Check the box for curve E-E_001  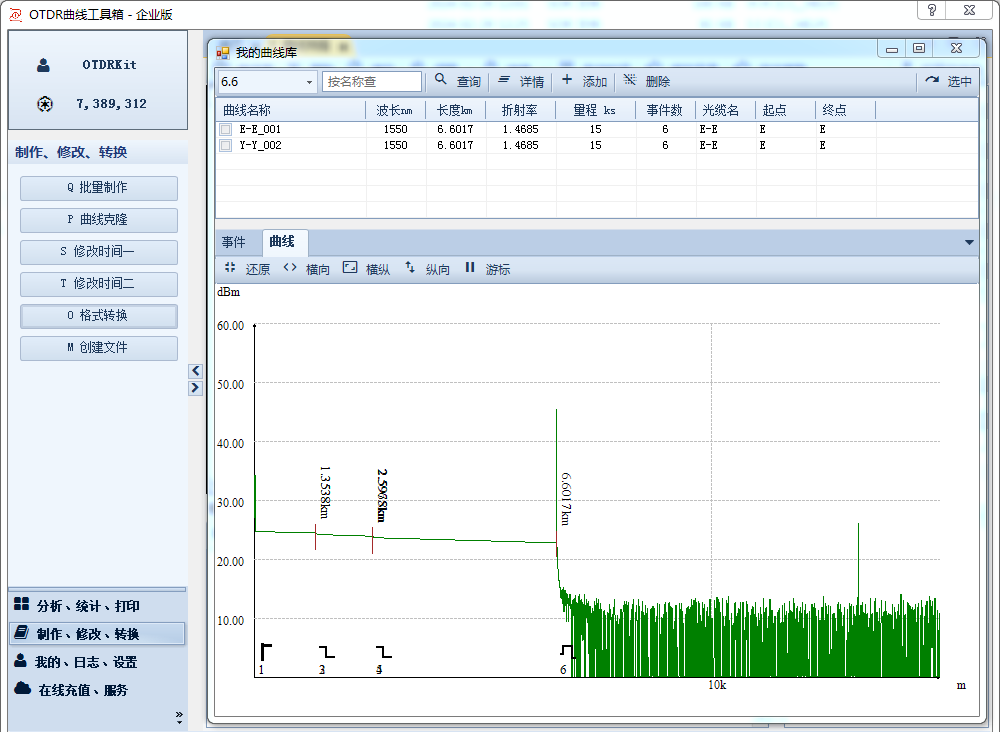(x=226, y=129)
